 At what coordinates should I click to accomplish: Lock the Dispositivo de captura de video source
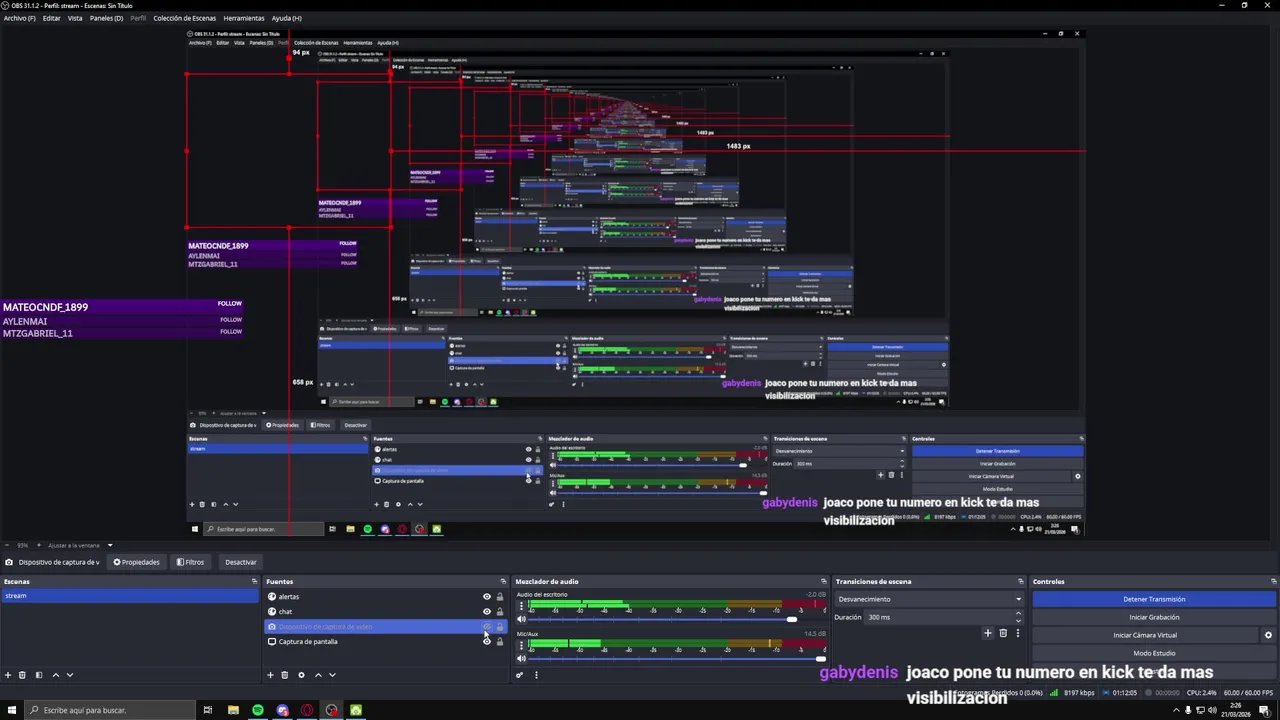point(500,627)
